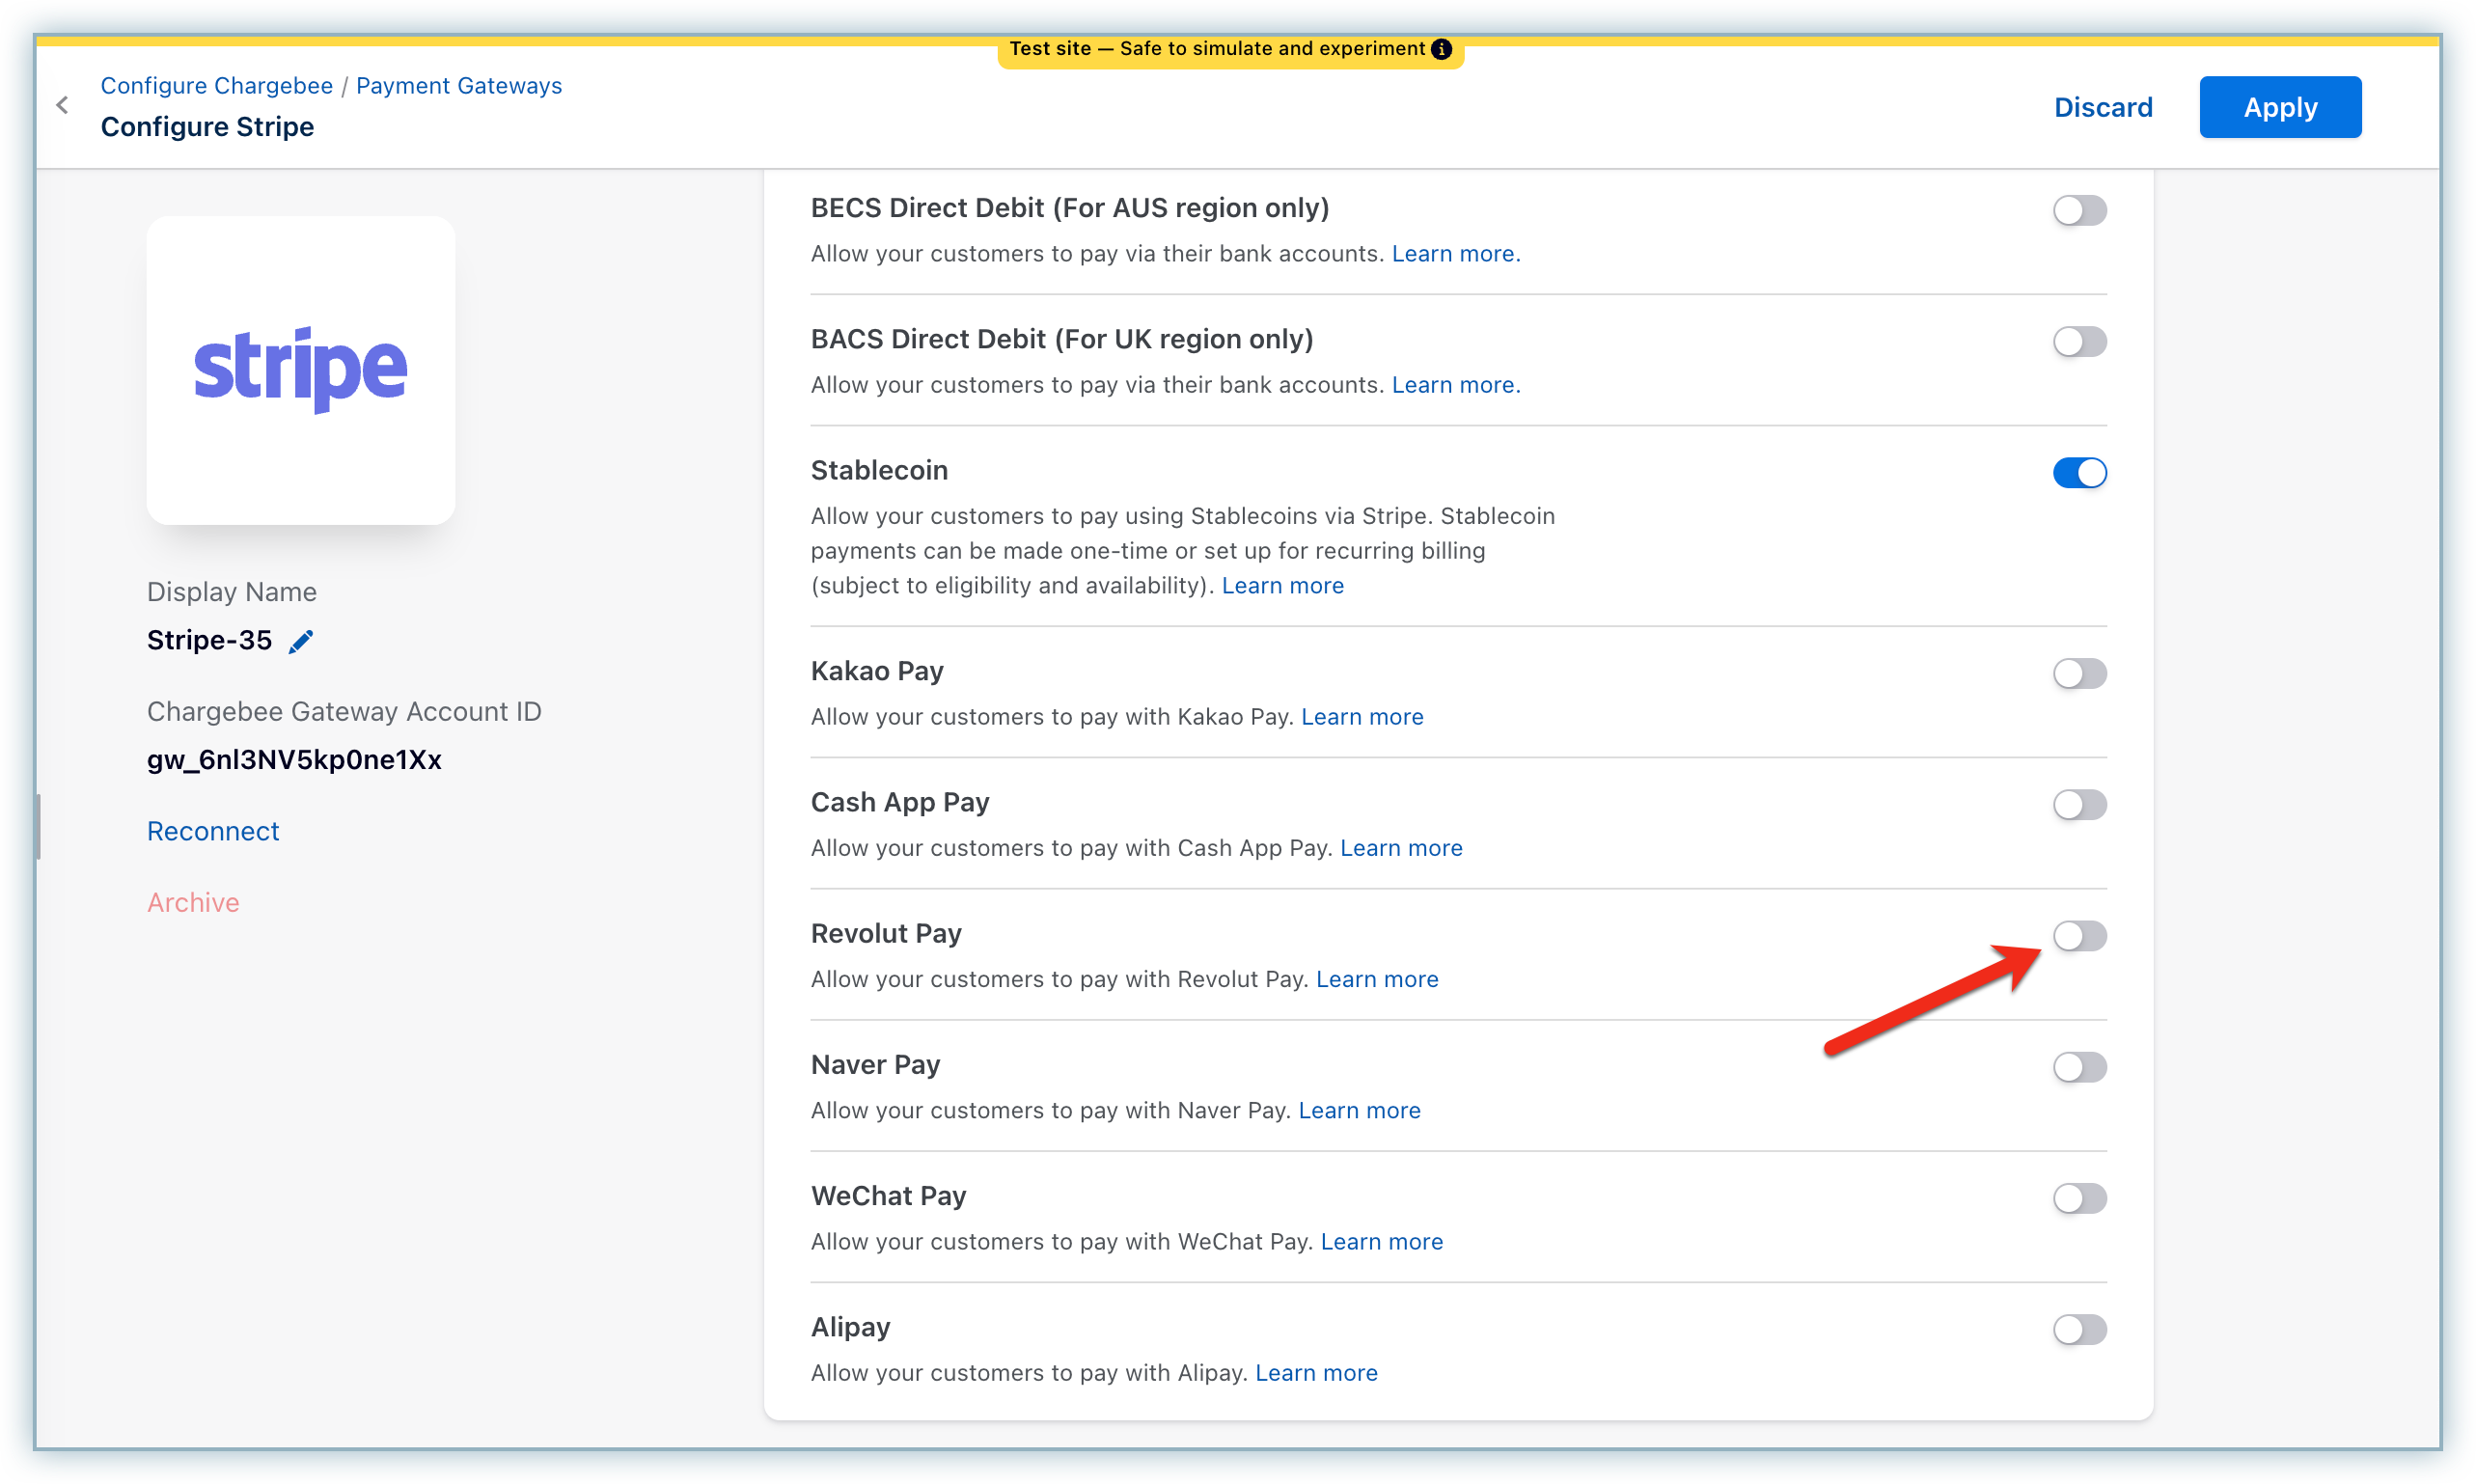Turn on Cash App Pay toggle

(x=2079, y=804)
